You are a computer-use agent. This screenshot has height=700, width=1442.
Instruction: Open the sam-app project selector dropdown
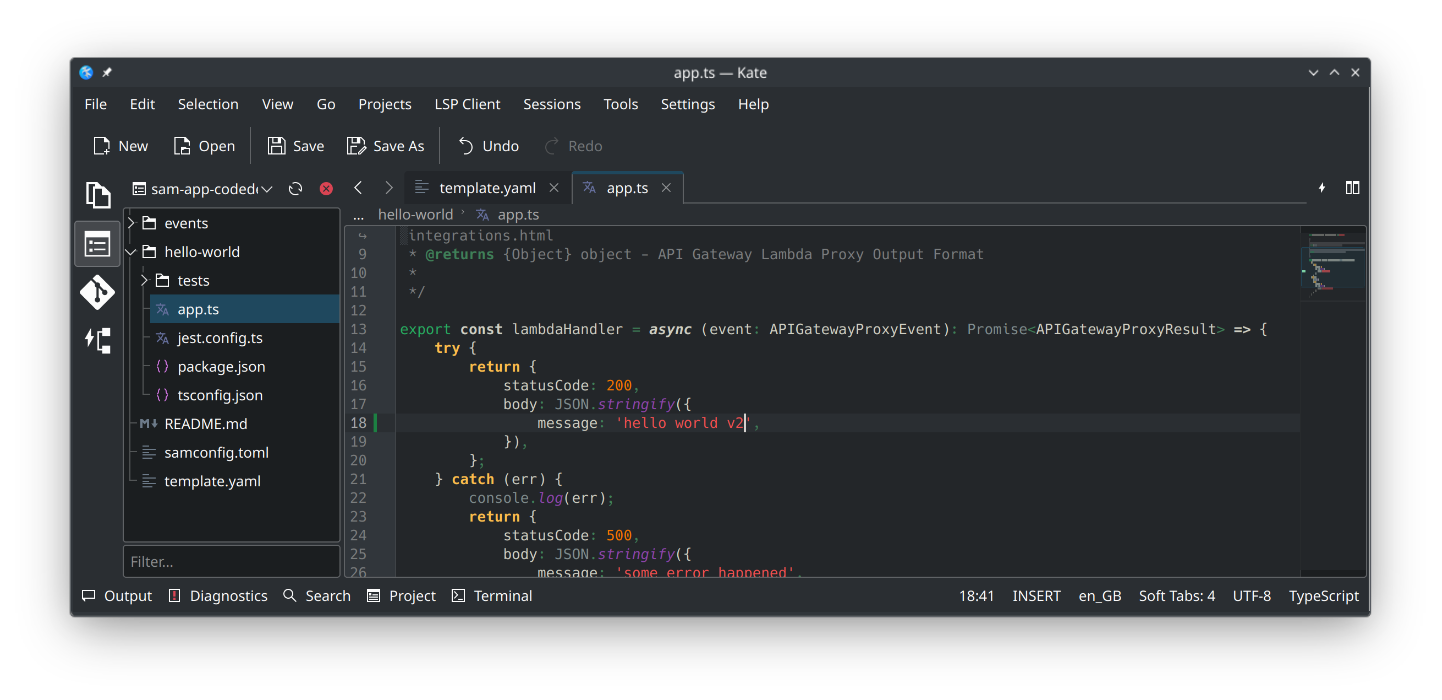point(202,188)
